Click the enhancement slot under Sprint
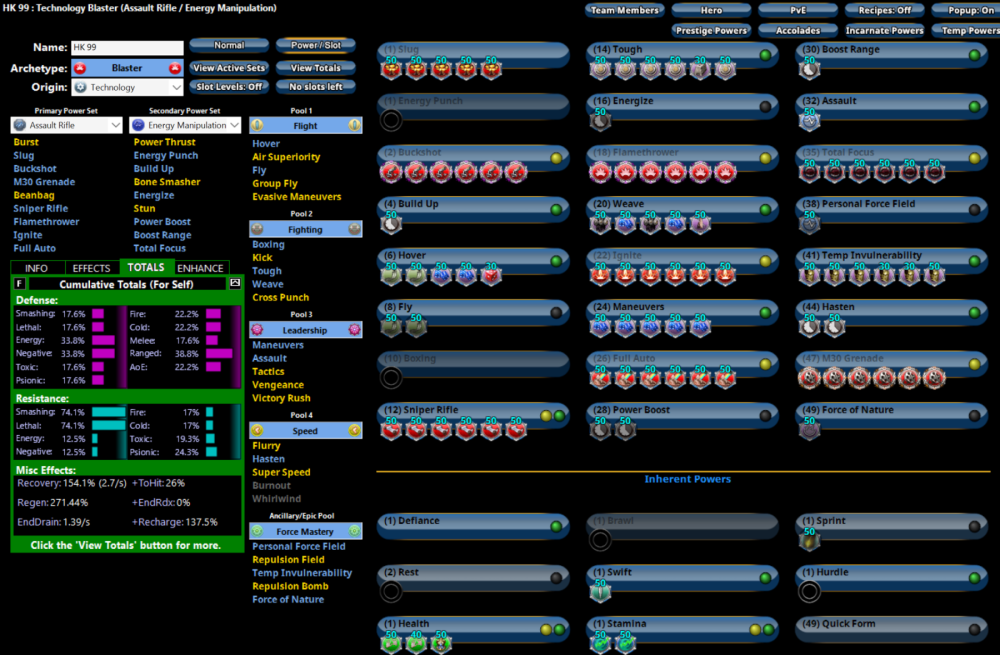The image size is (1000, 655). [x=809, y=541]
